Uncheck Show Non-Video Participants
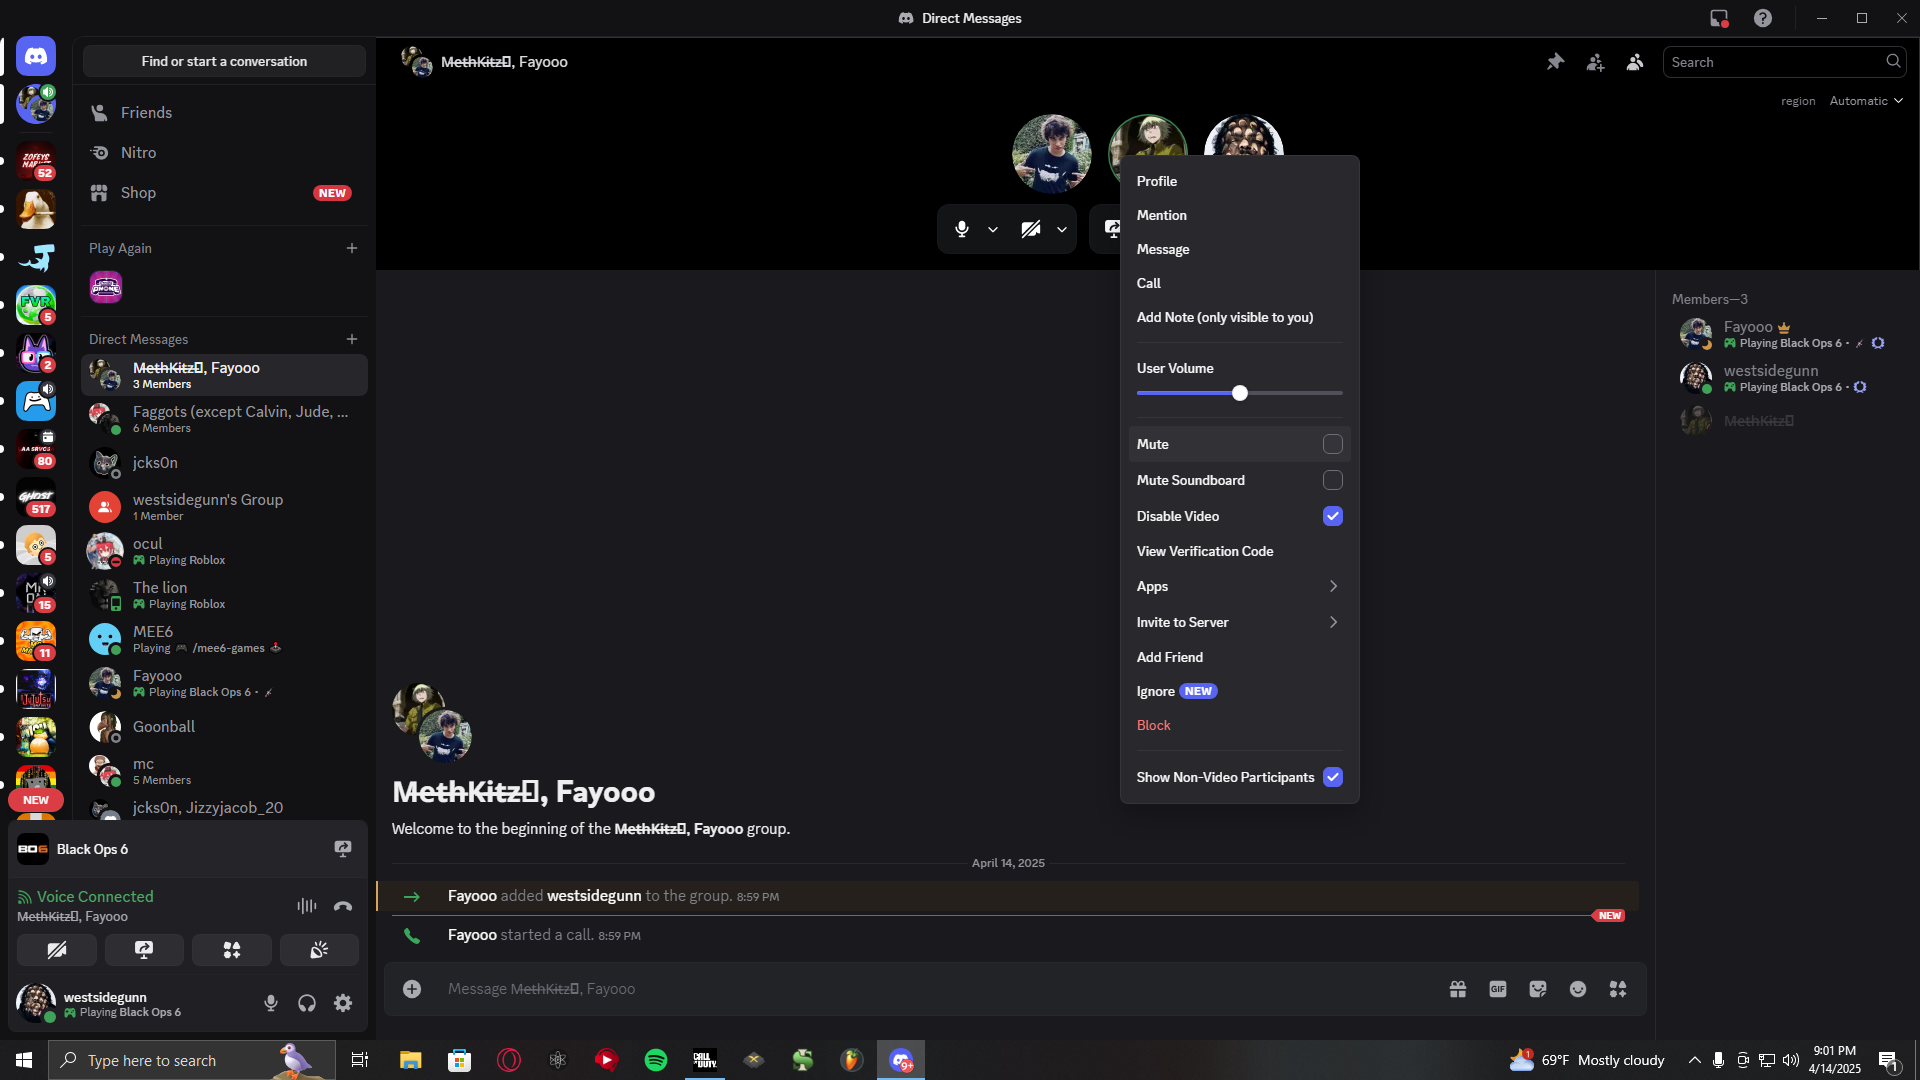This screenshot has height=1080, width=1920. coord(1333,777)
